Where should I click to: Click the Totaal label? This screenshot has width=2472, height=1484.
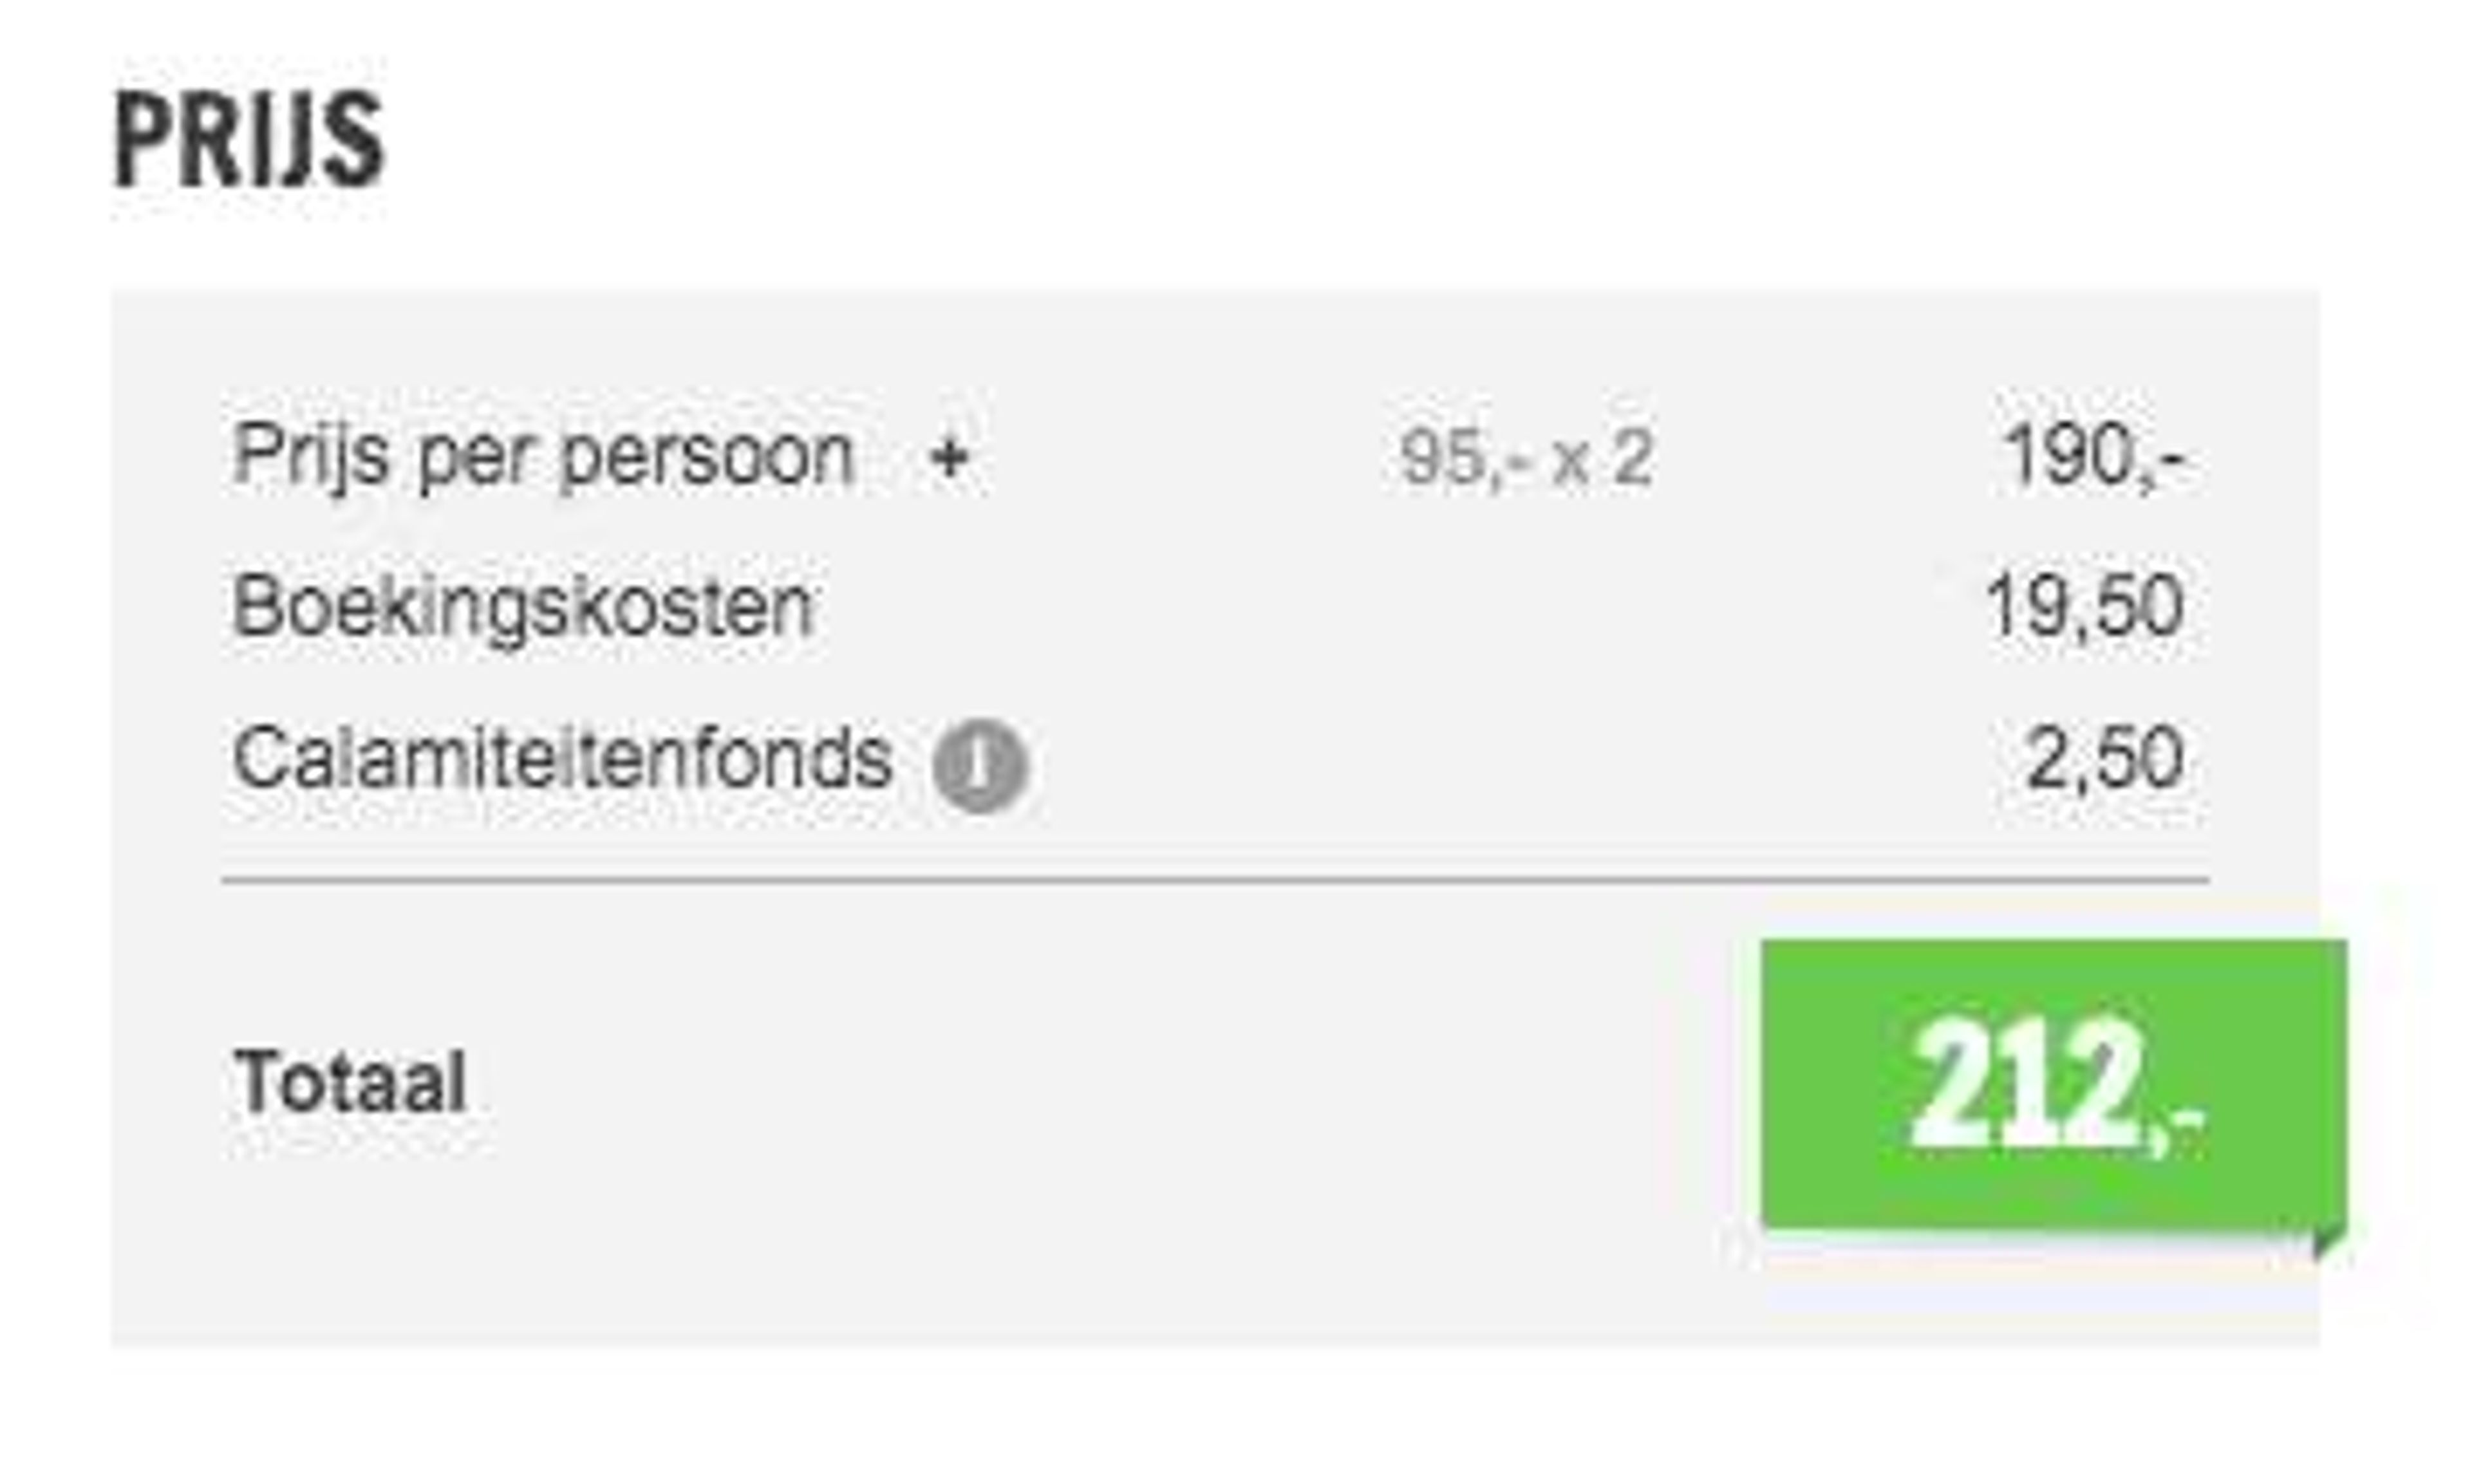[350, 1082]
